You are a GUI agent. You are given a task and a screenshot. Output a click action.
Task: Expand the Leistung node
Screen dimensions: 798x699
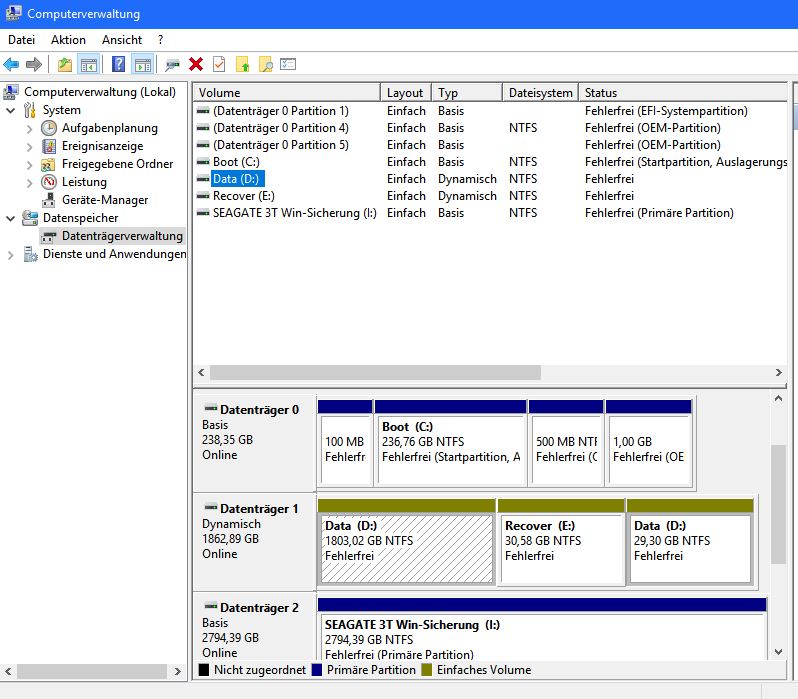30,183
